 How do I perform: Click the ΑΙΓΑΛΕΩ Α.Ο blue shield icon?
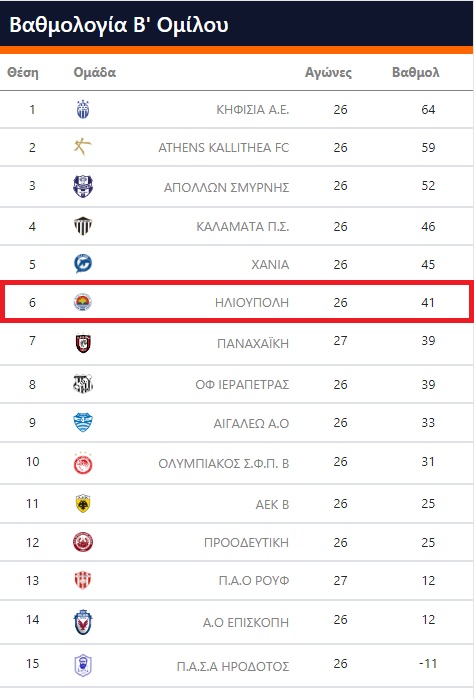(83, 422)
